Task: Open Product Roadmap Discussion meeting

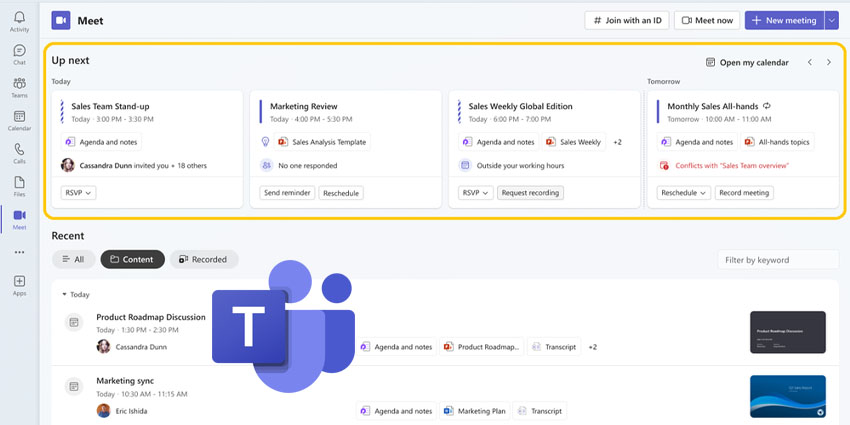Action: pos(151,317)
